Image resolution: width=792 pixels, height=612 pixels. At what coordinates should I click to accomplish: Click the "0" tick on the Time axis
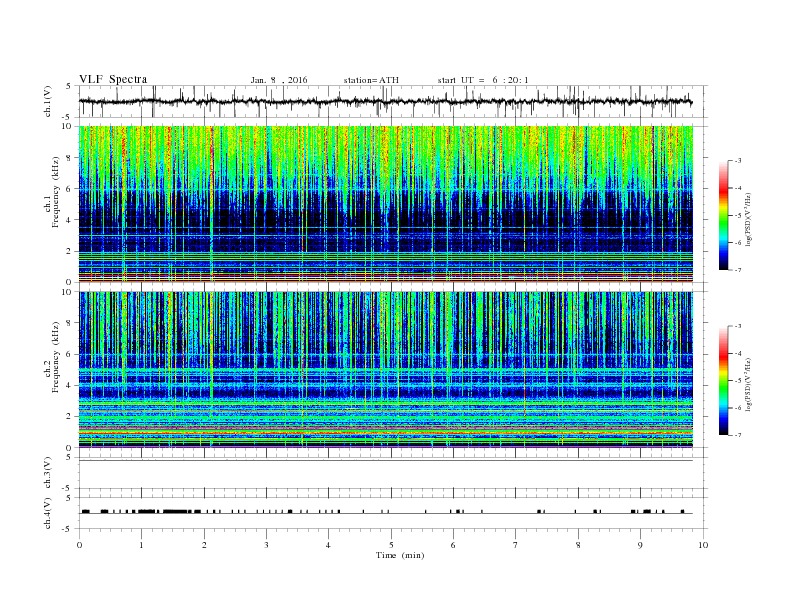pyautogui.click(x=79, y=545)
